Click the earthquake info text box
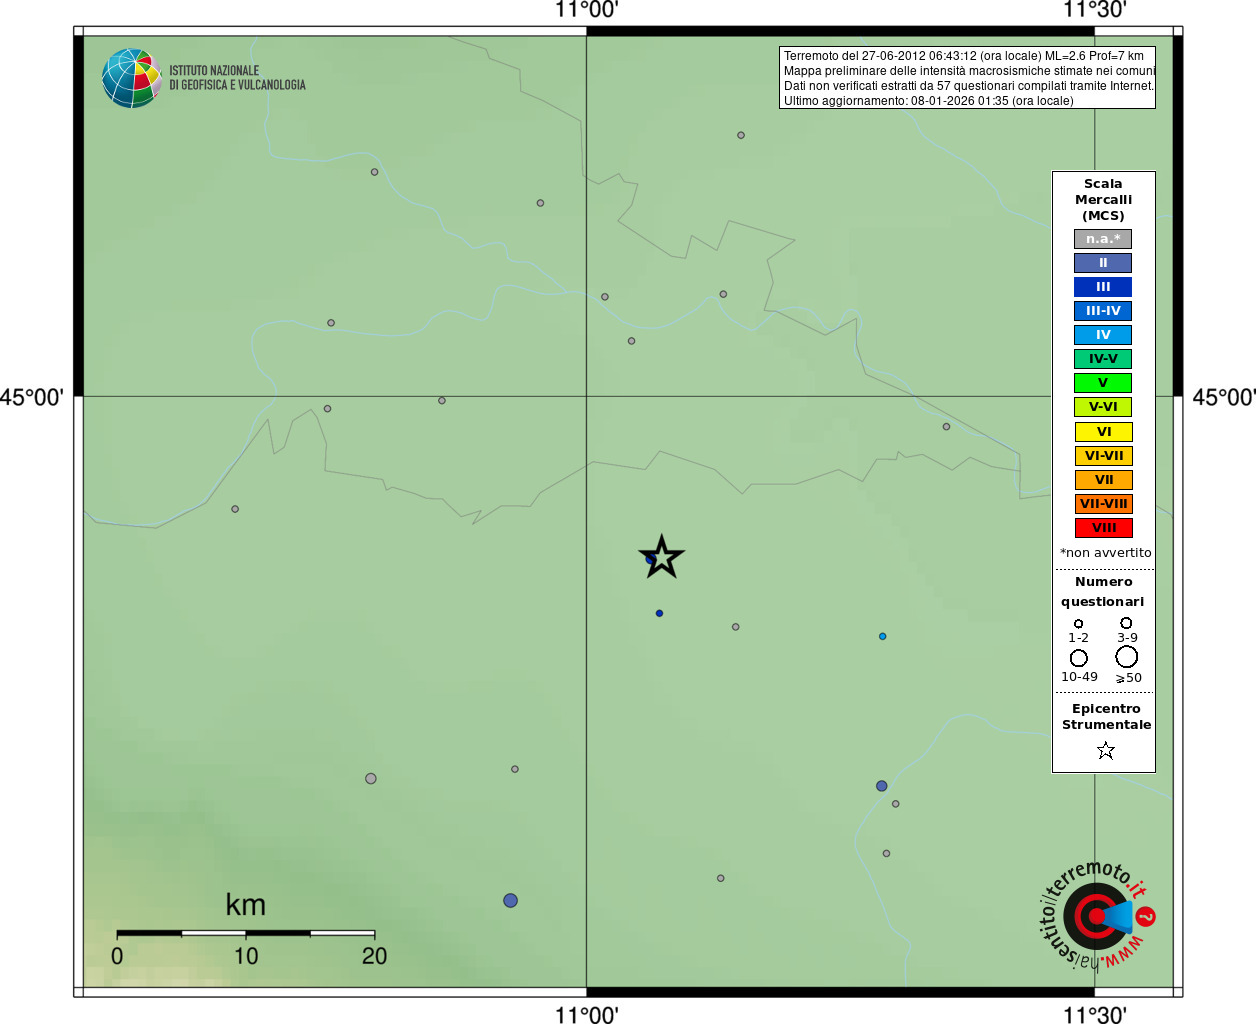The image size is (1256, 1024). (x=967, y=78)
